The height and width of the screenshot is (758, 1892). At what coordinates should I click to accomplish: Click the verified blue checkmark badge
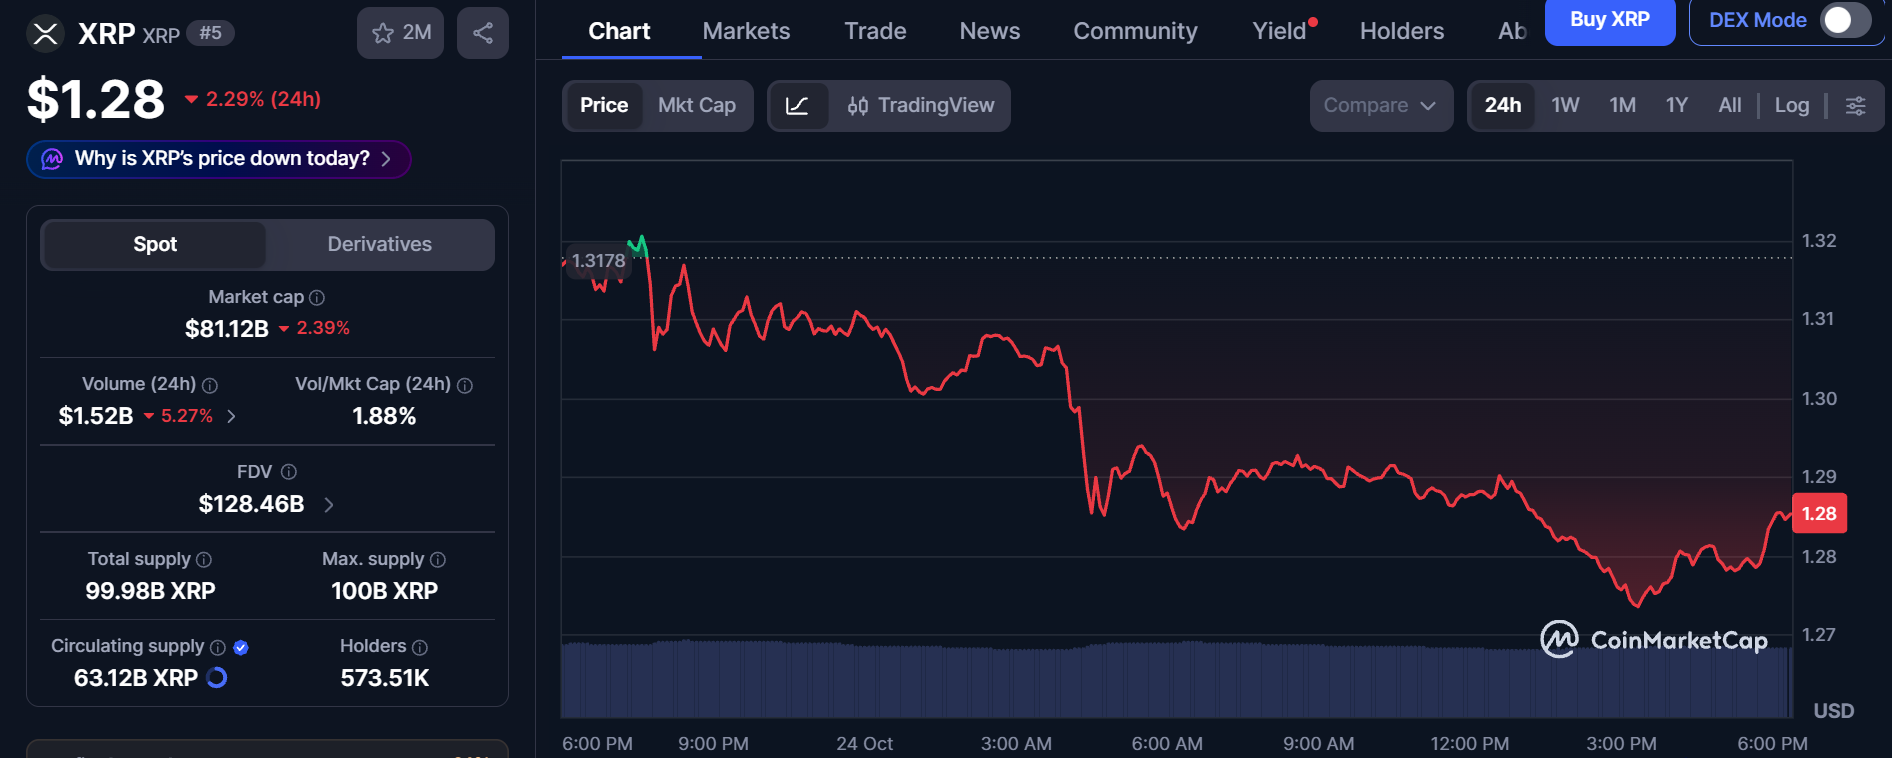pos(241,647)
